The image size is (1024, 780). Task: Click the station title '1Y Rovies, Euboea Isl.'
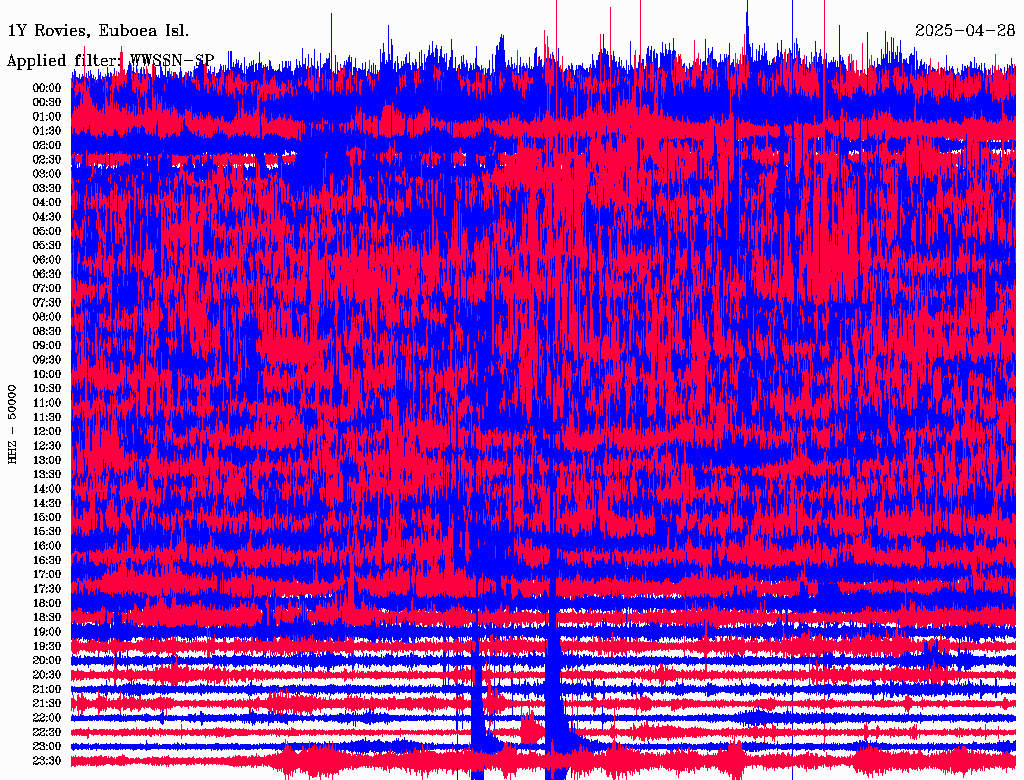(97, 30)
